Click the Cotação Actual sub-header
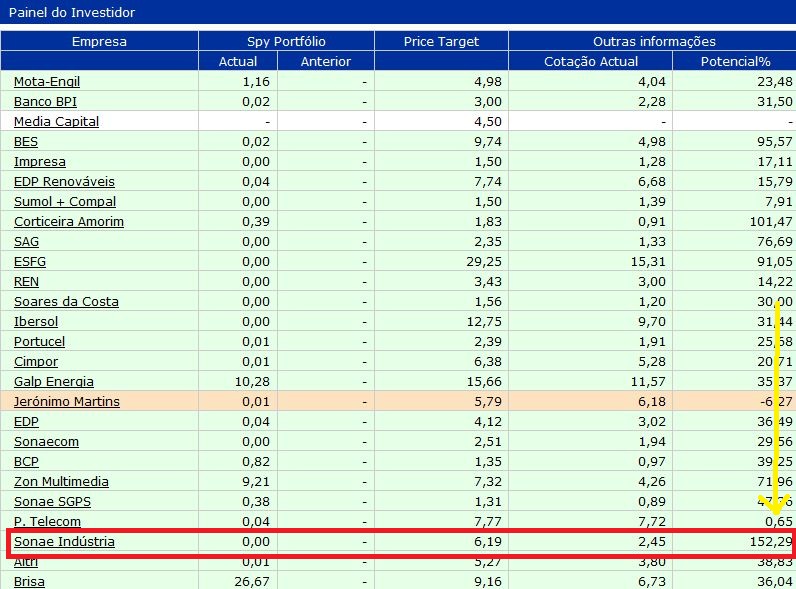 point(591,61)
